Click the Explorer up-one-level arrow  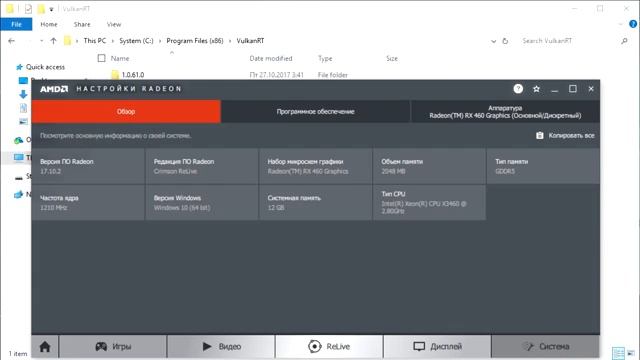click(53, 41)
